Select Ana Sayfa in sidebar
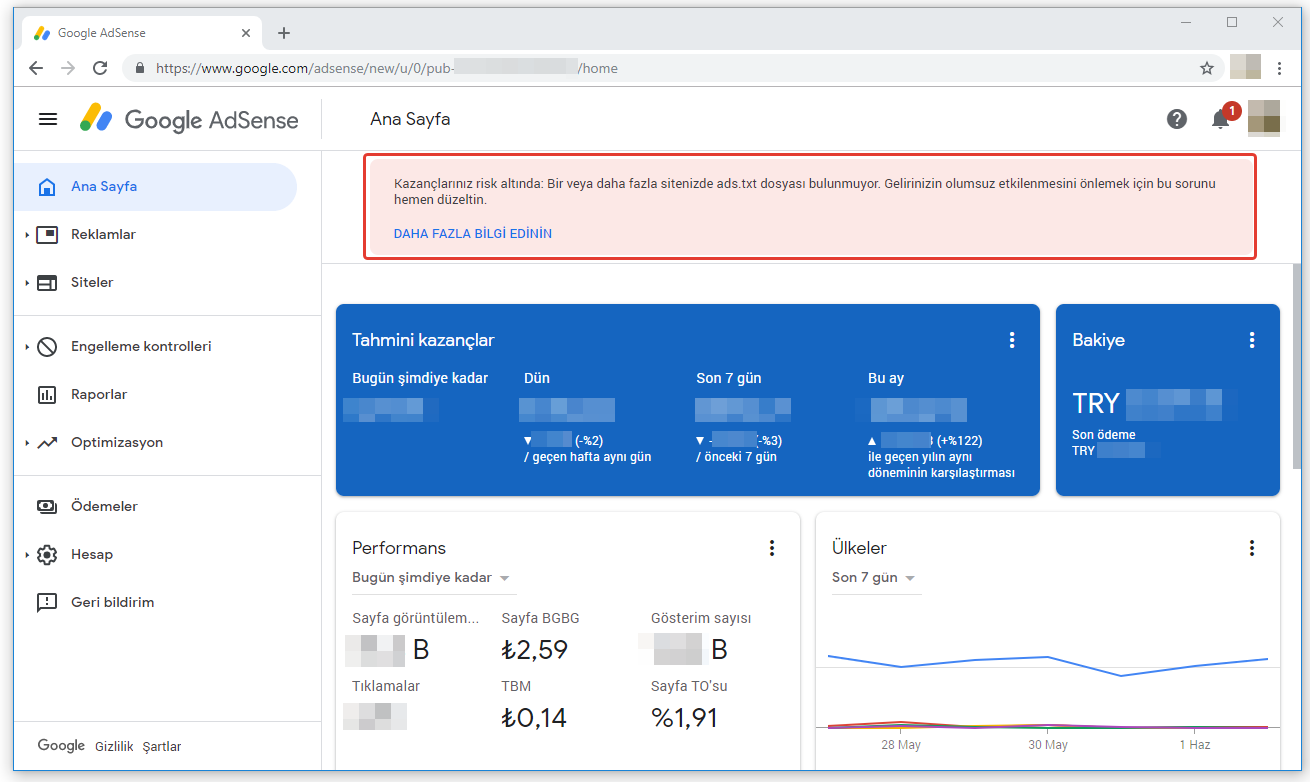 point(104,187)
